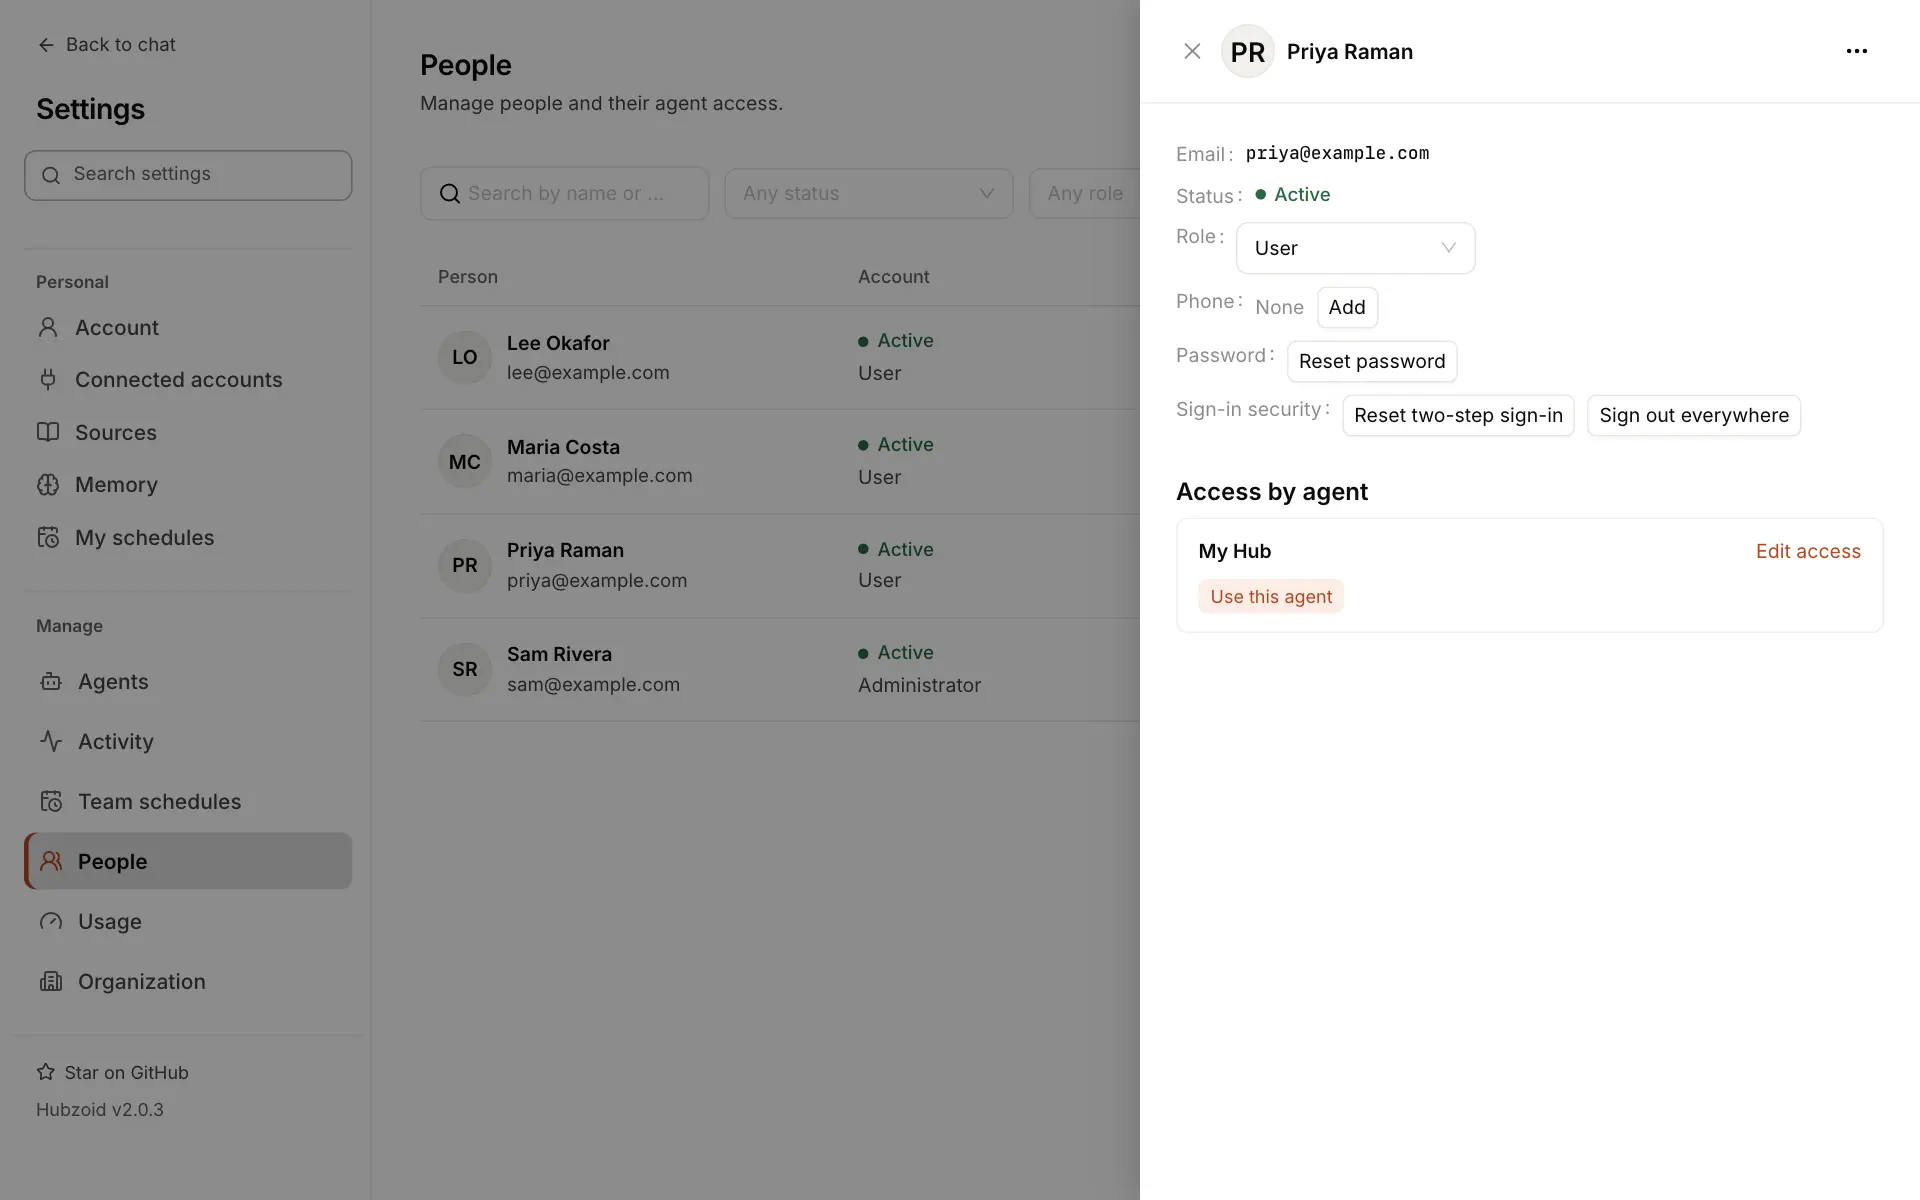Image resolution: width=1920 pixels, height=1200 pixels.
Task: Click the Account person icon
Action: (48, 327)
